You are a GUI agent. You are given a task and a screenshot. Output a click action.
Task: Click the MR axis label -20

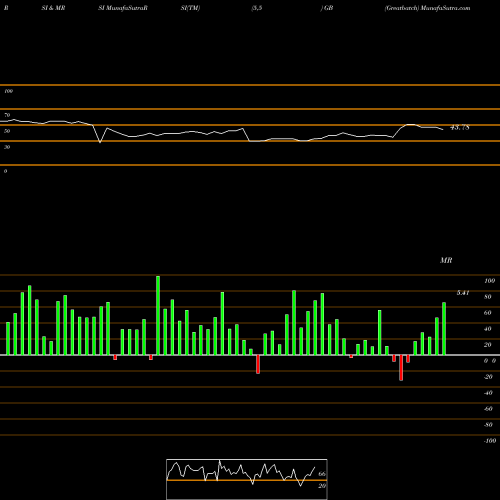click(x=488, y=377)
